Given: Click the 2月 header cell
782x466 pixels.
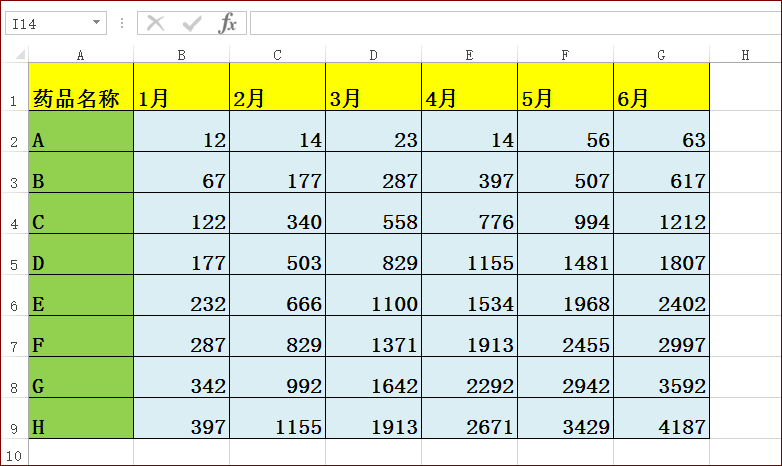Looking at the screenshot, I should [x=277, y=87].
